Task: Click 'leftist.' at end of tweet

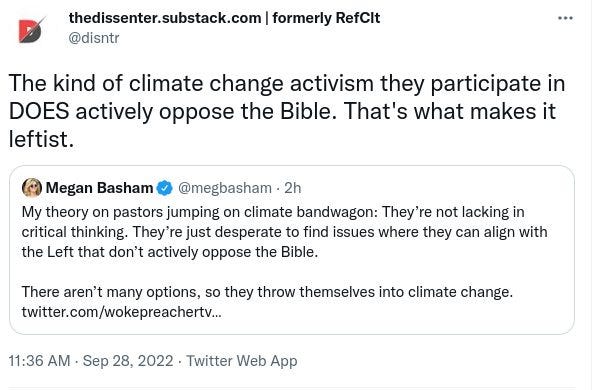Action: tap(41, 139)
